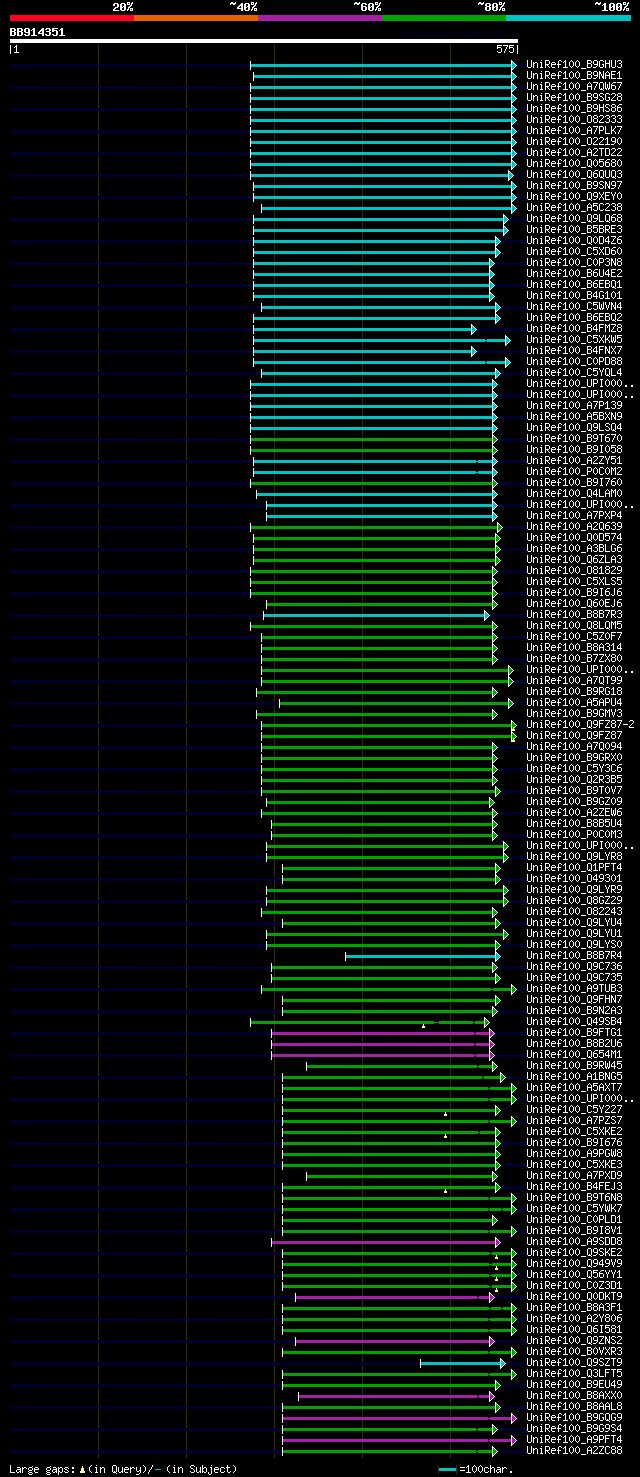640x1477 pixels.
Task: Click hit UniRef100_O22190
Action: point(574,141)
